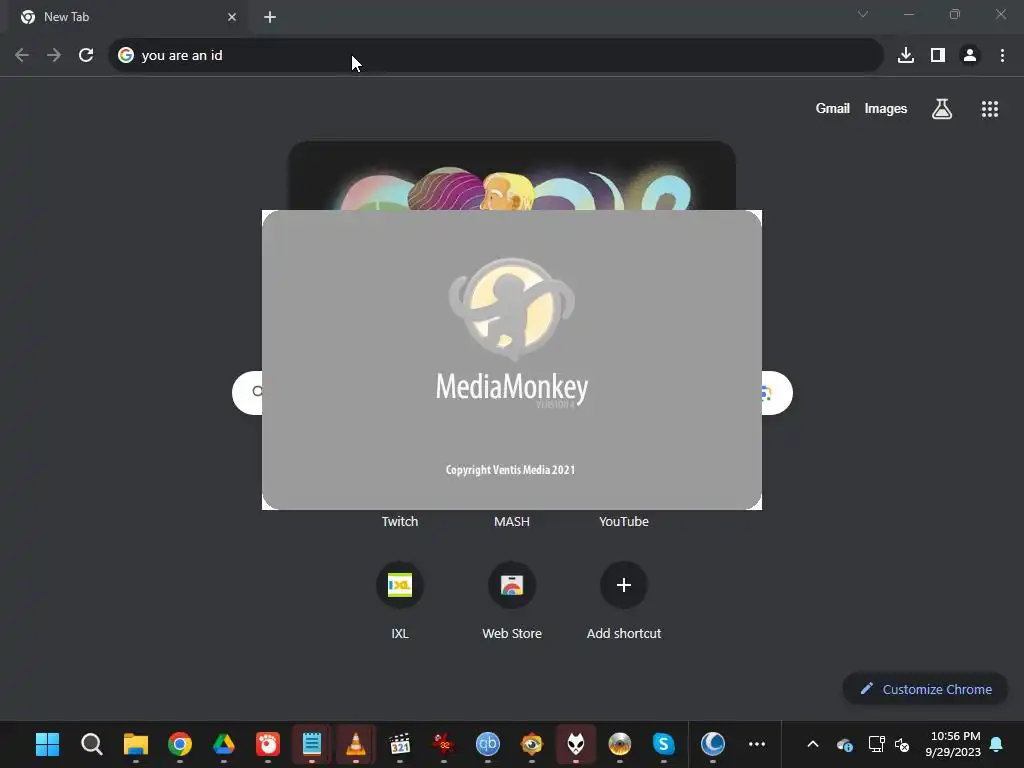Open qBittorrent from the taskbar
This screenshot has height=768, width=1024.
[x=488, y=744]
